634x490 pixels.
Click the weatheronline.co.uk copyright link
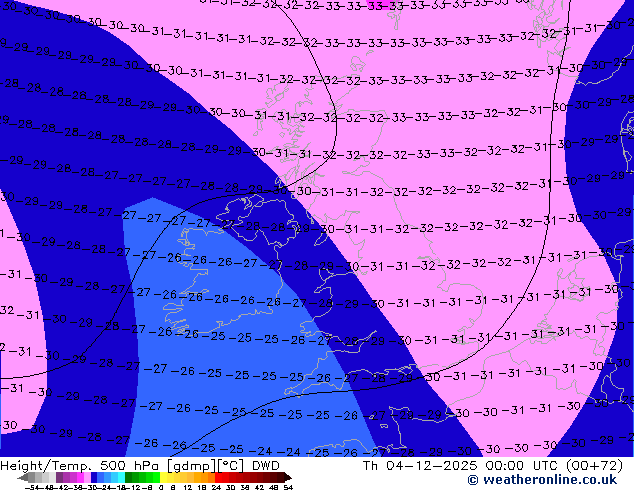pyautogui.click(x=542, y=480)
